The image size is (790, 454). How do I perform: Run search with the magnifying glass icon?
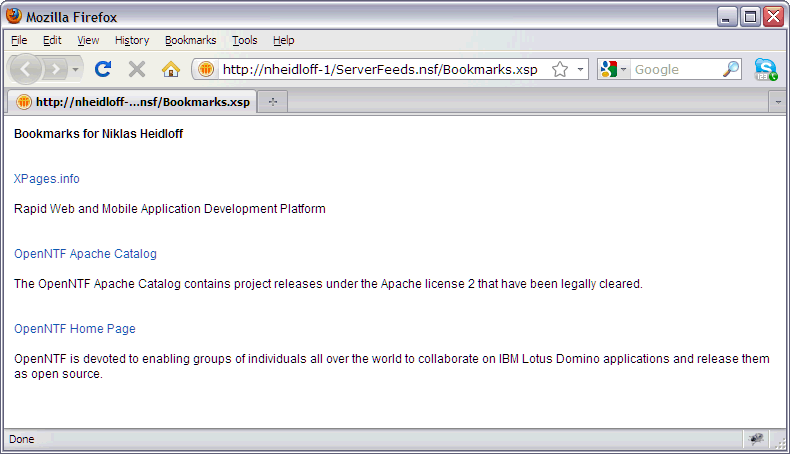coord(731,69)
